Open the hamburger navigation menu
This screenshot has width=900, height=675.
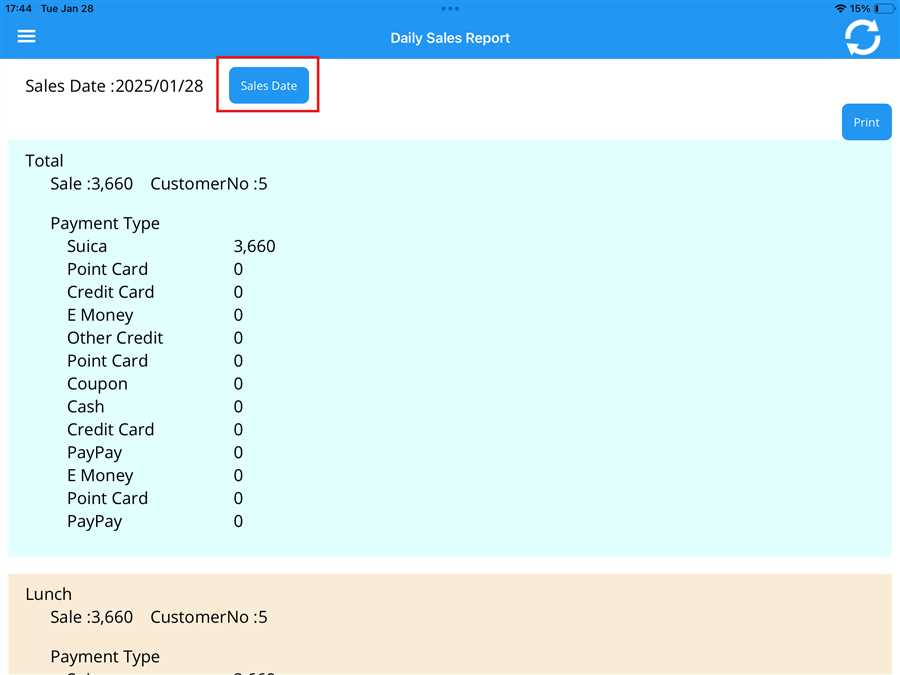(x=26, y=36)
